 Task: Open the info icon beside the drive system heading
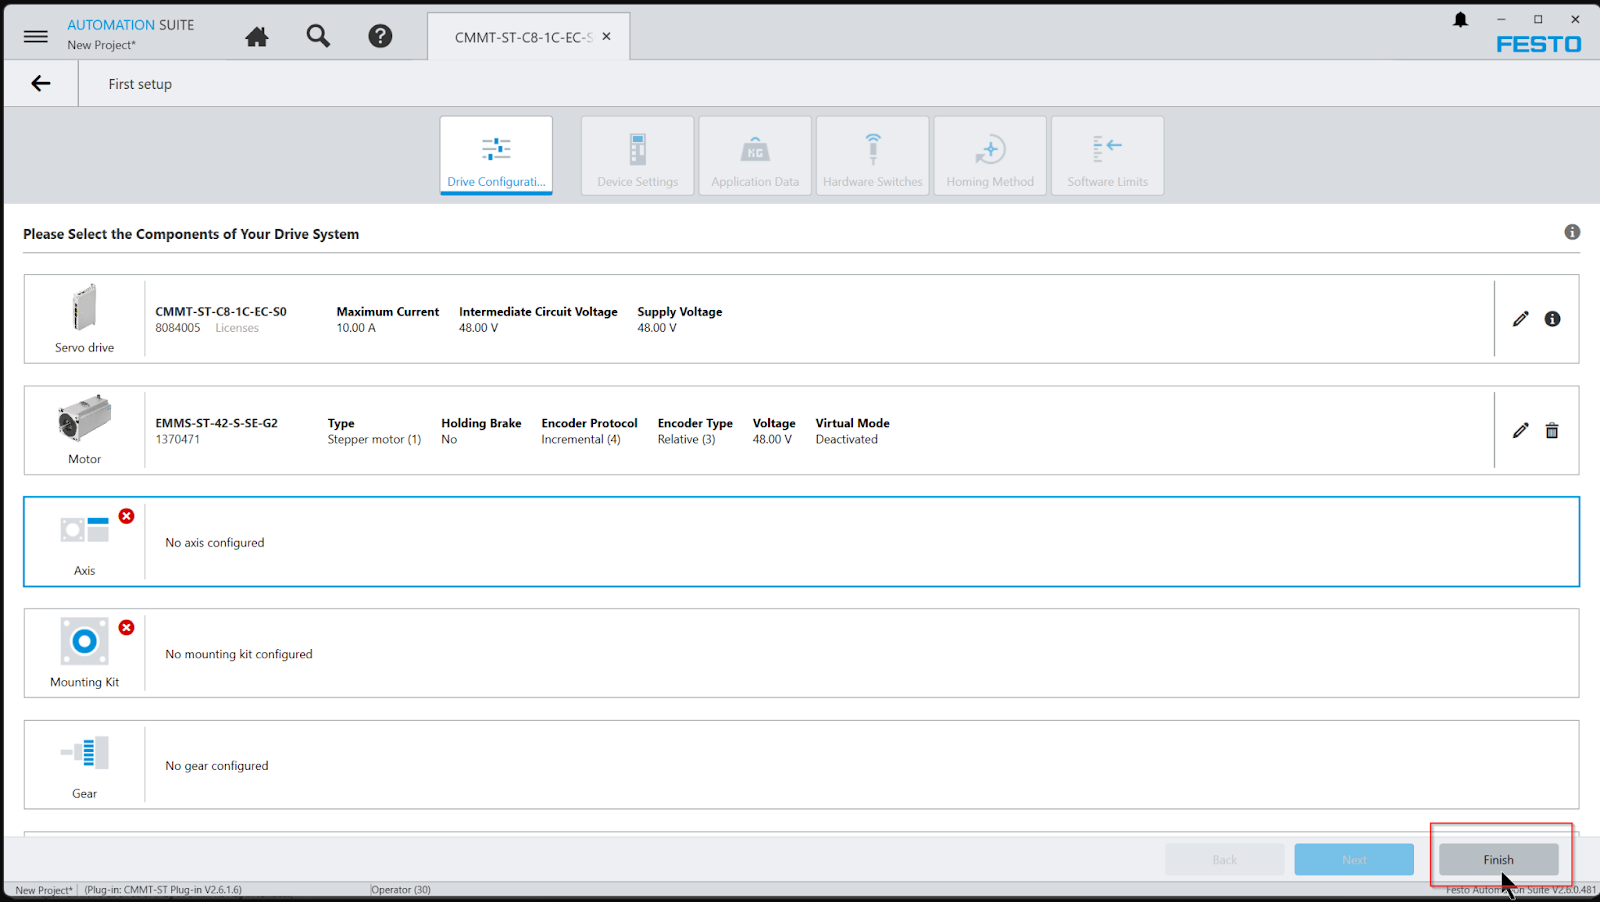(x=1572, y=232)
